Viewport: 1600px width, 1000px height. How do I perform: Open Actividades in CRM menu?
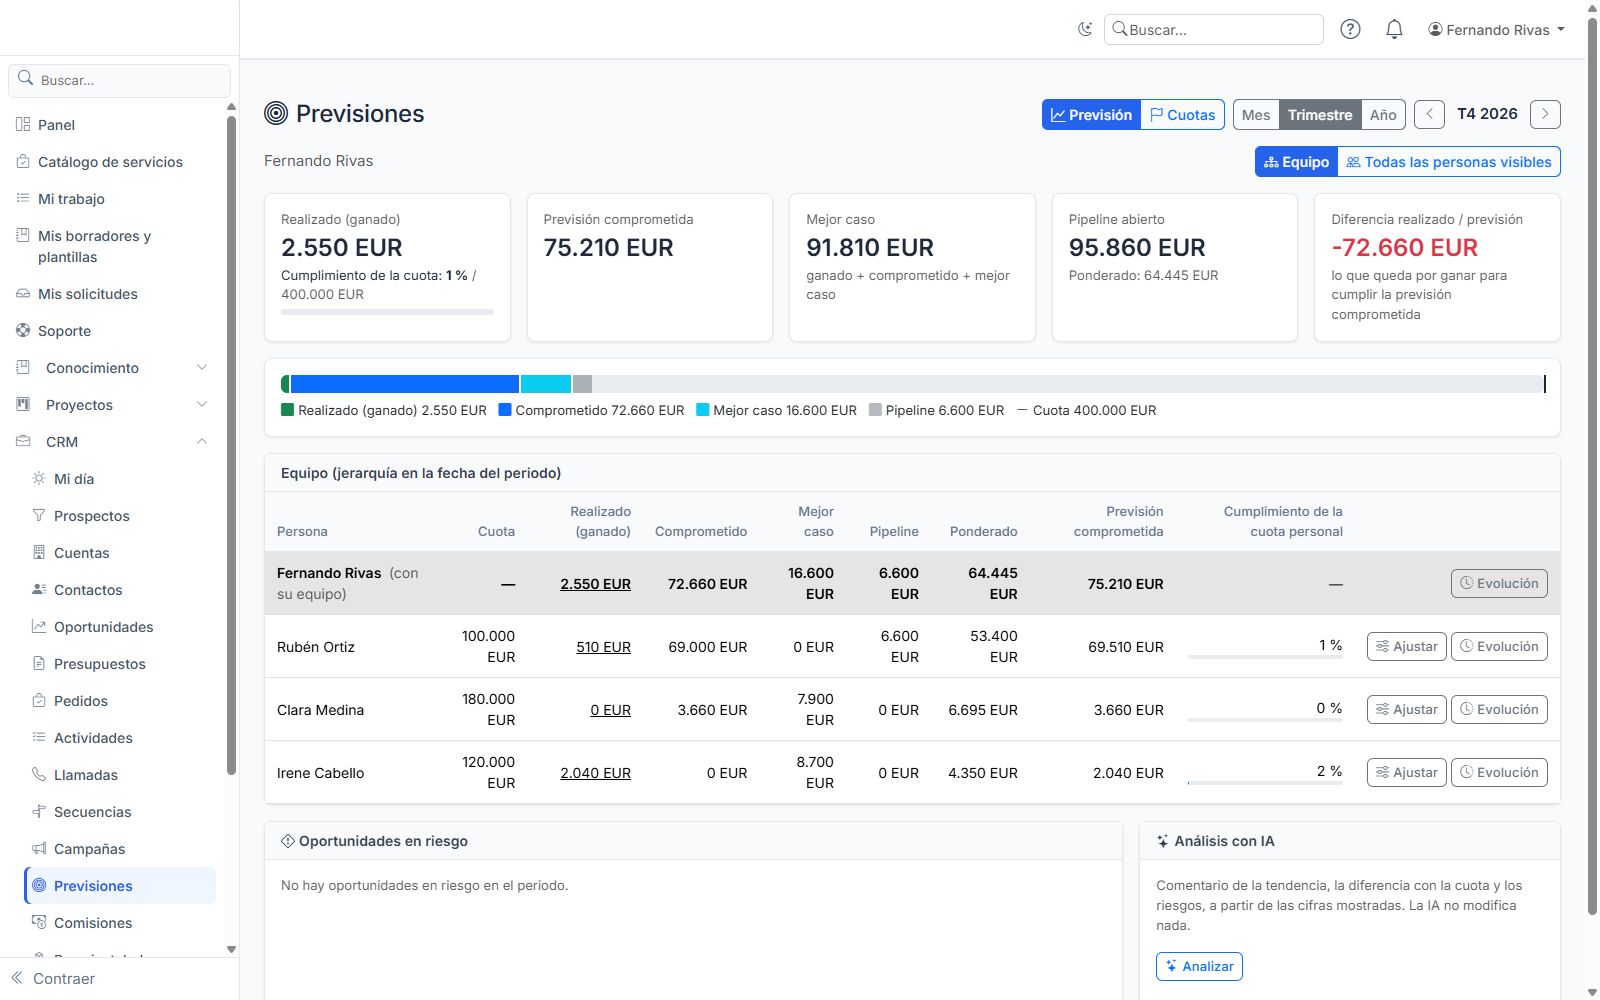120,738
